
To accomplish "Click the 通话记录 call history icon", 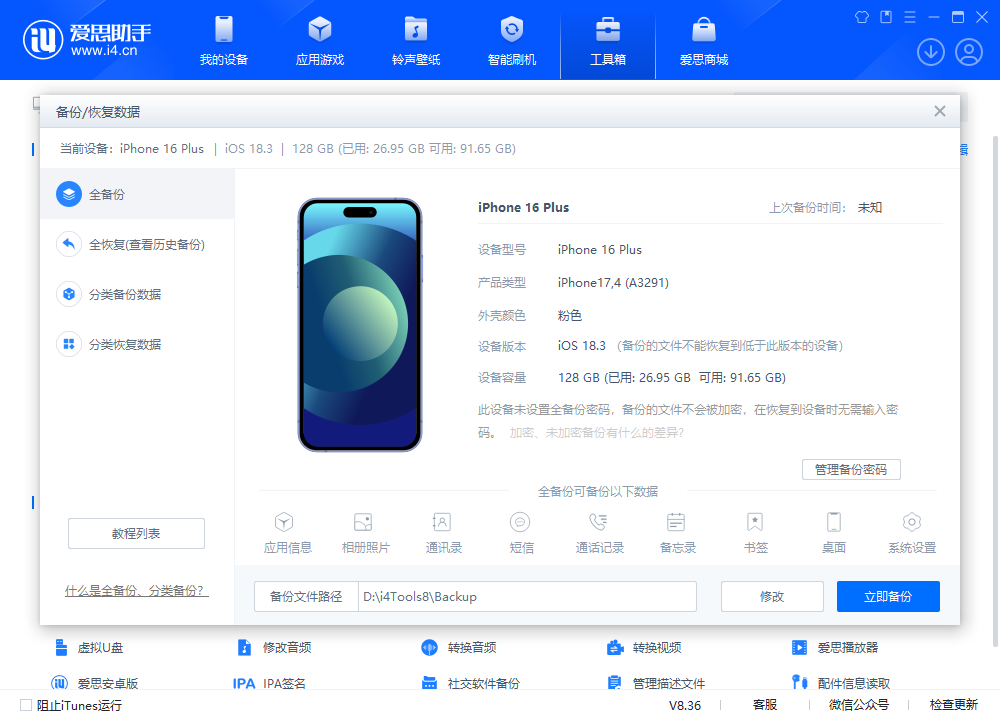I will tap(598, 530).
